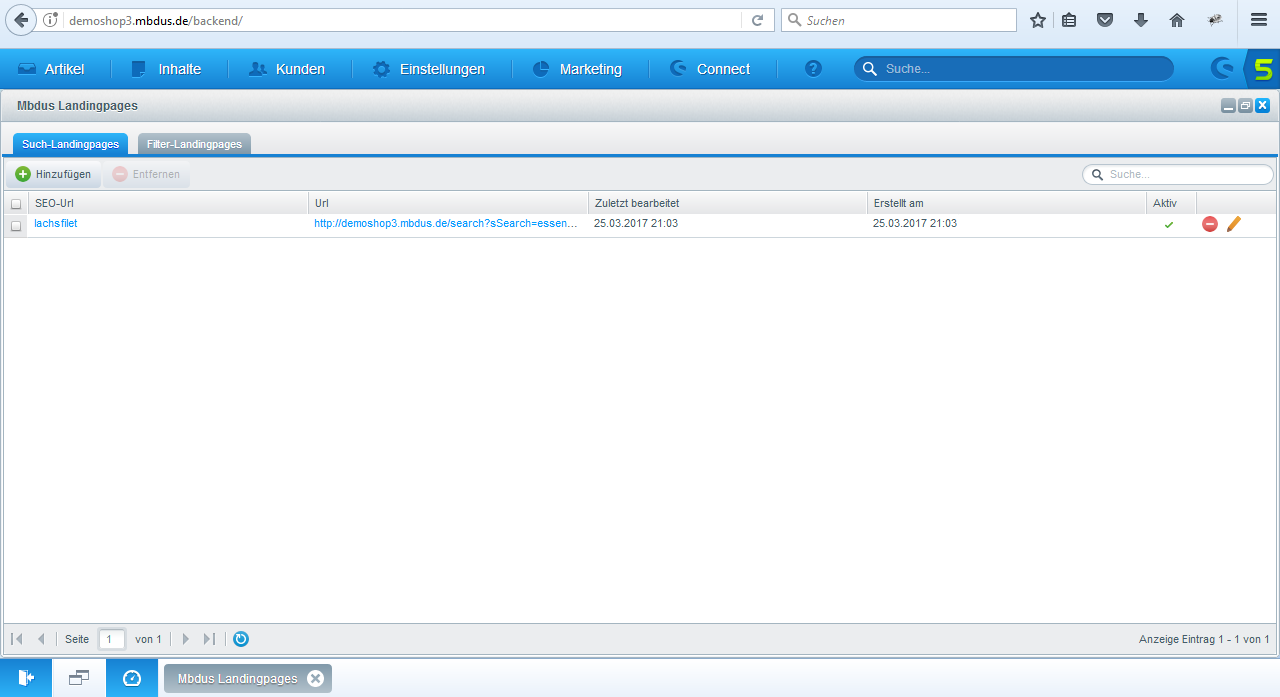The width and height of the screenshot is (1280, 697).
Task: Toggle the select-all checkbox in grid header
Action: (16, 203)
